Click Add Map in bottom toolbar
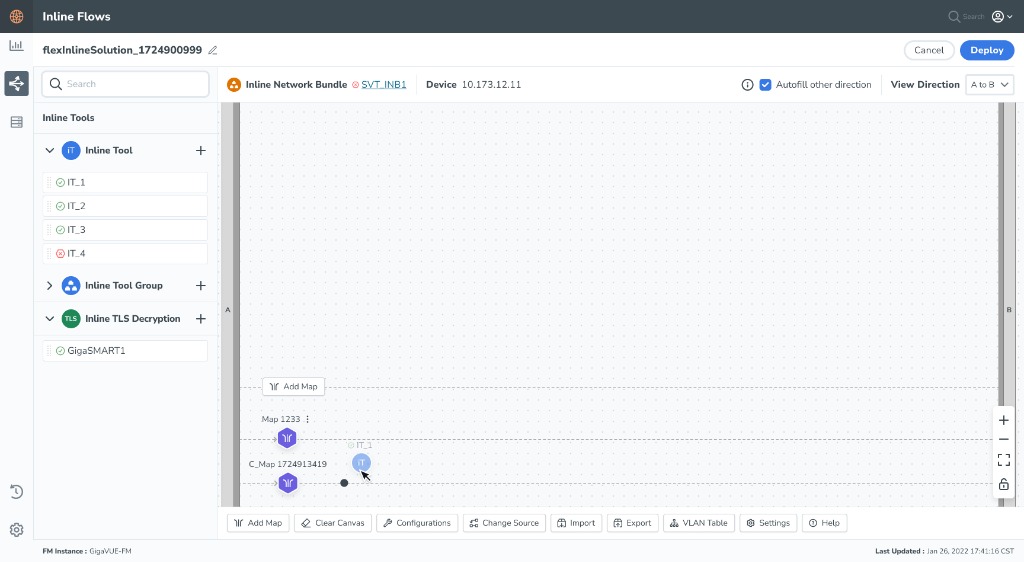 (x=258, y=523)
